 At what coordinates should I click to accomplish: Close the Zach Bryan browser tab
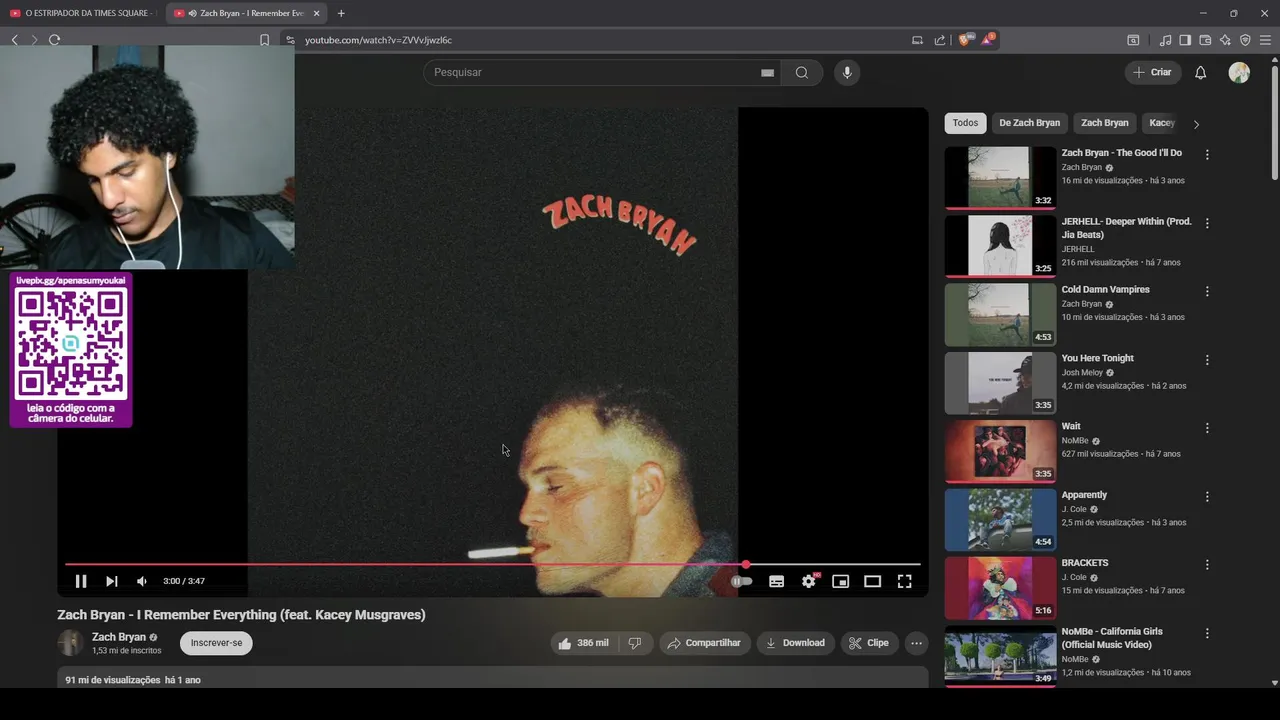(x=316, y=13)
